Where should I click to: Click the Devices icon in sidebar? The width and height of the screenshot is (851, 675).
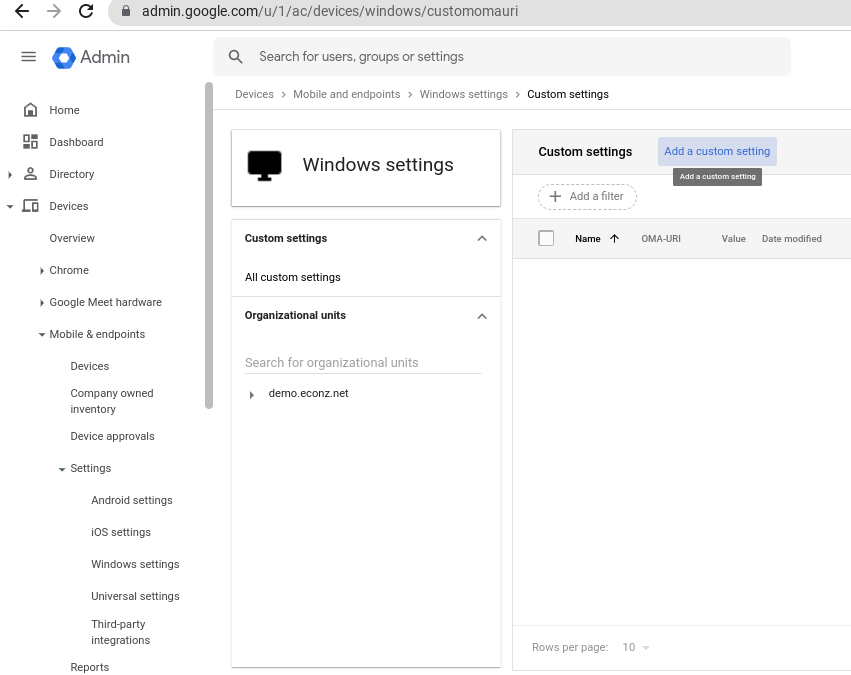coord(30,206)
